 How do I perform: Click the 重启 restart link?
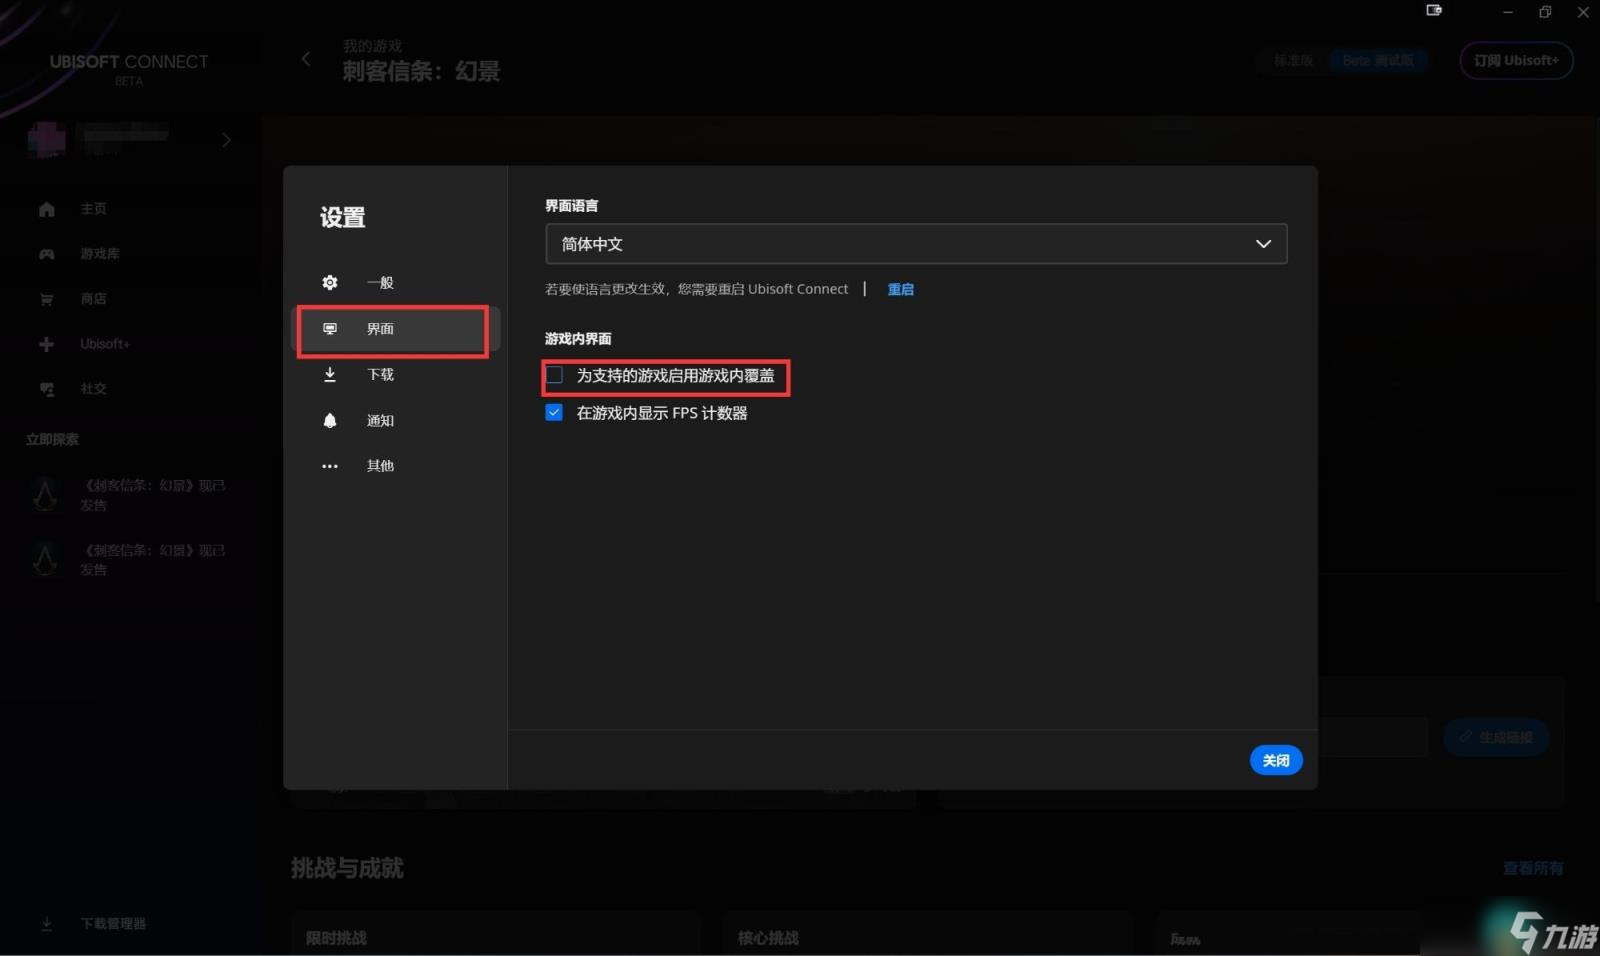[x=901, y=289]
